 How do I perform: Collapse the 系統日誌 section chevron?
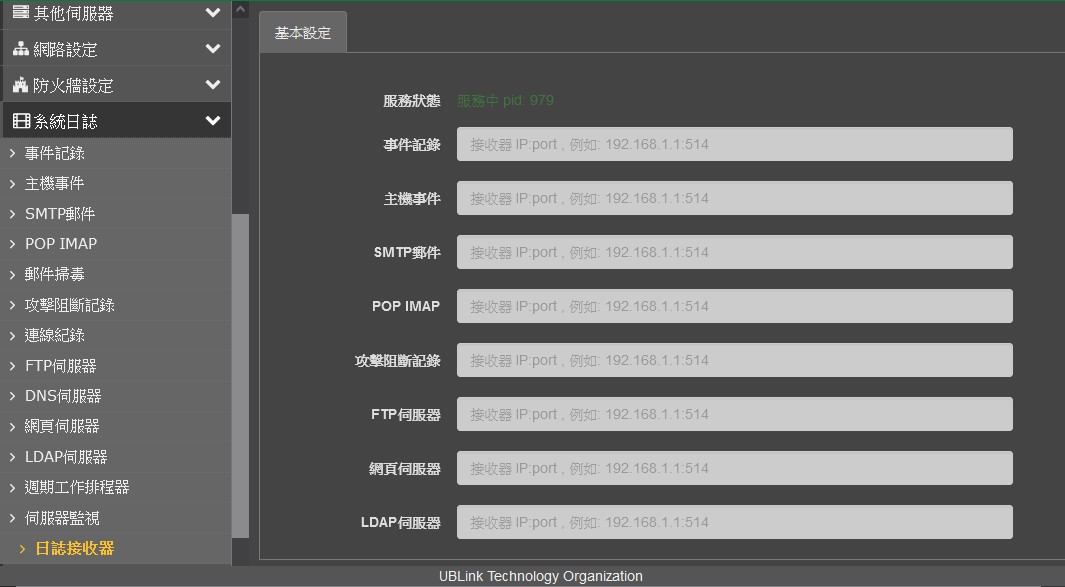212,121
